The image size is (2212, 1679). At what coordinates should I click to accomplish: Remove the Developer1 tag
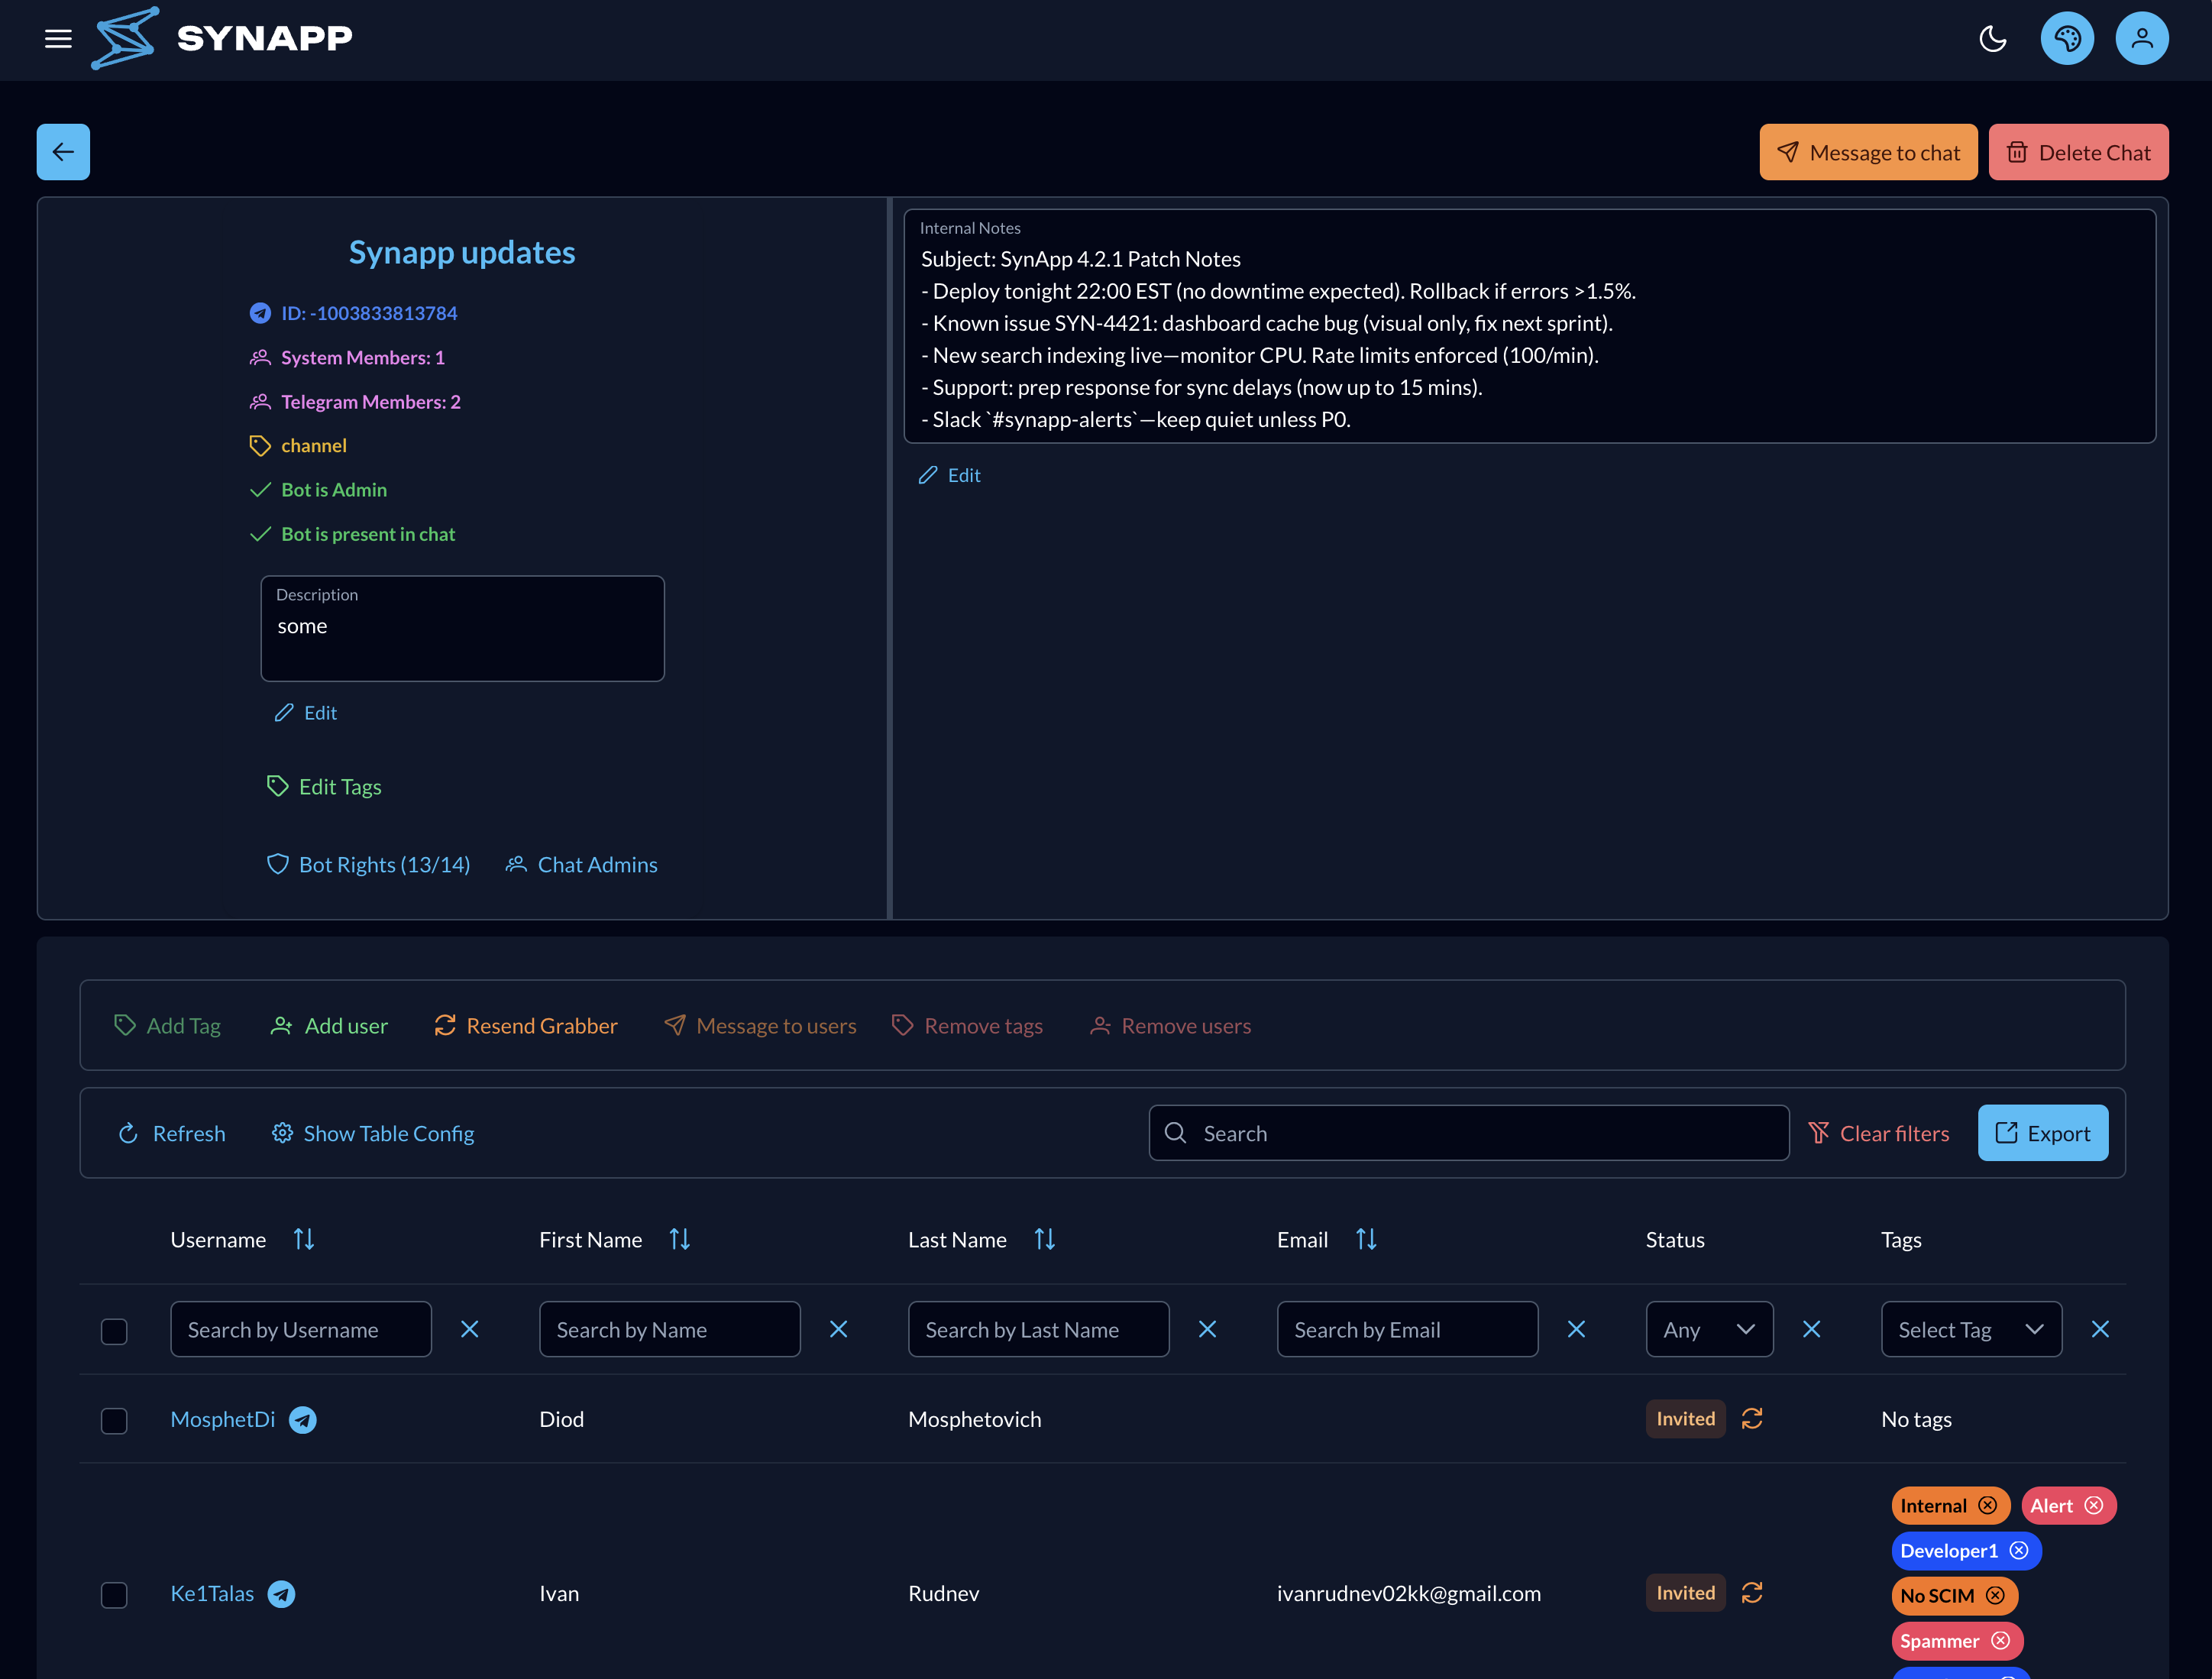[x=2018, y=1550]
